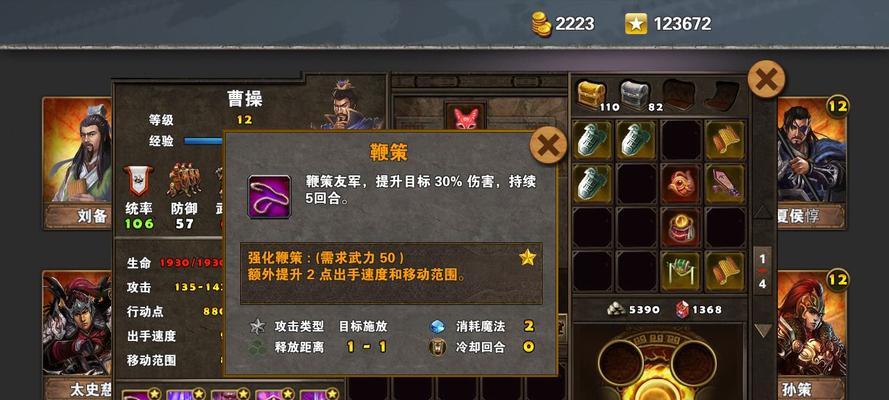The width and height of the screenshot is (889, 400).
Task: Select Liu Bei hero card
Action: tap(77, 163)
